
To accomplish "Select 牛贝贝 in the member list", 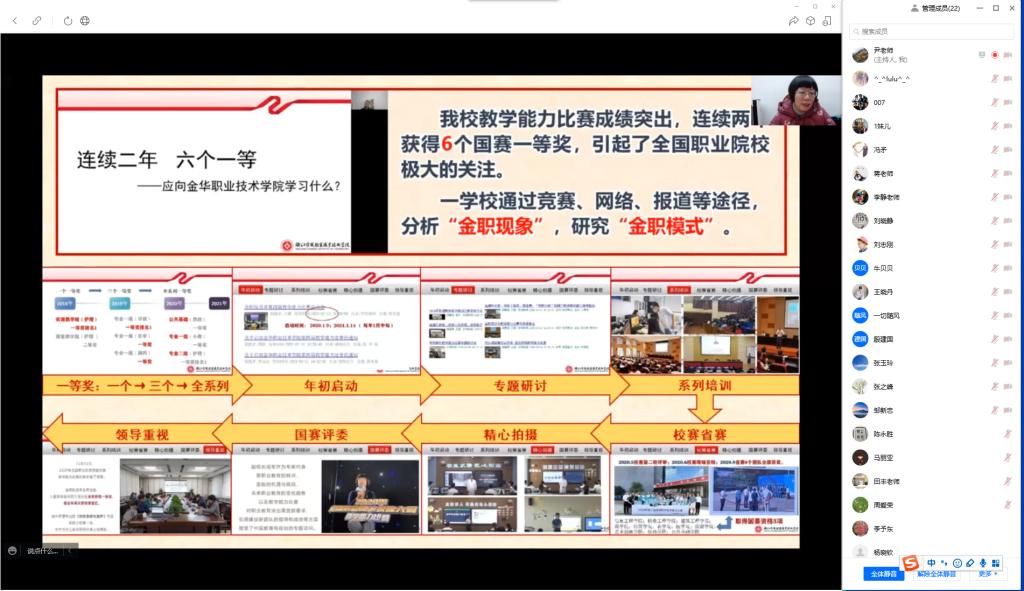I will [x=882, y=268].
